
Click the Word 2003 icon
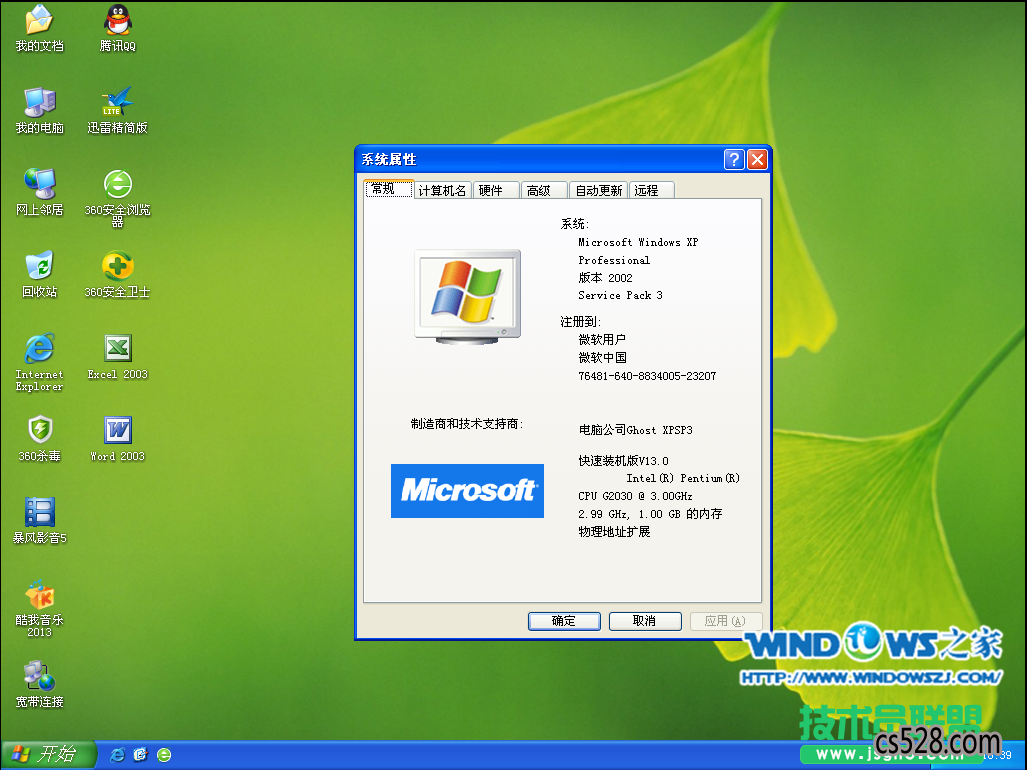point(118,438)
